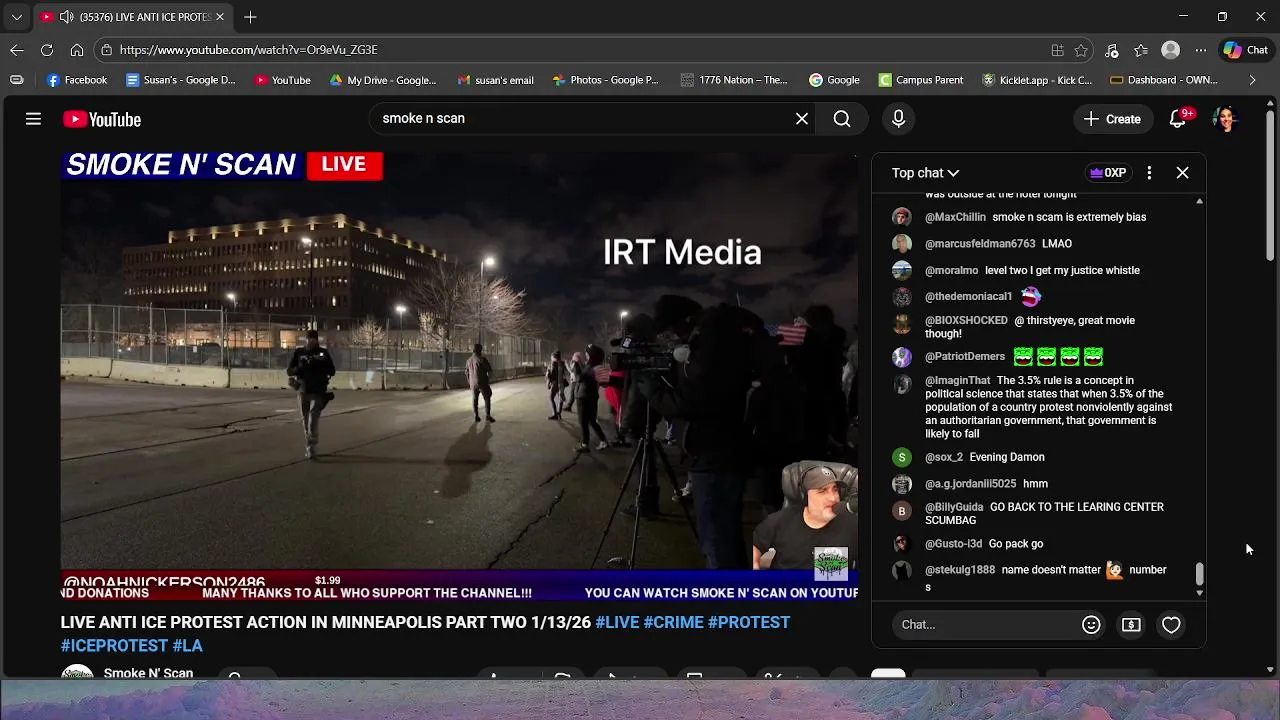Viewport: 1280px width, 720px height.
Task: Expand the Top chat mode dropdown
Action: click(x=925, y=173)
